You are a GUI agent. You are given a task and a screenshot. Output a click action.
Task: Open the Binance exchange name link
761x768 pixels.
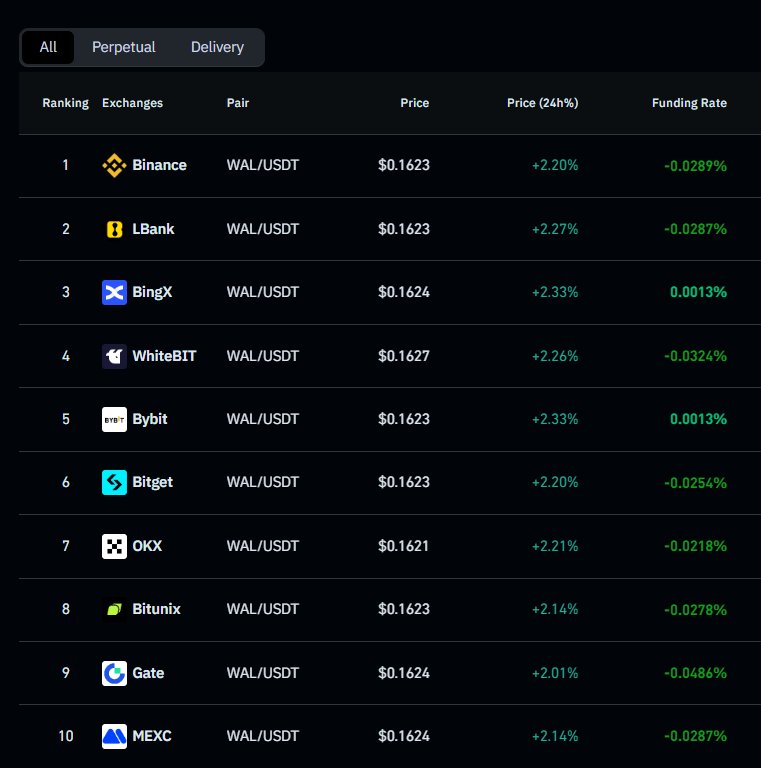[x=159, y=165]
